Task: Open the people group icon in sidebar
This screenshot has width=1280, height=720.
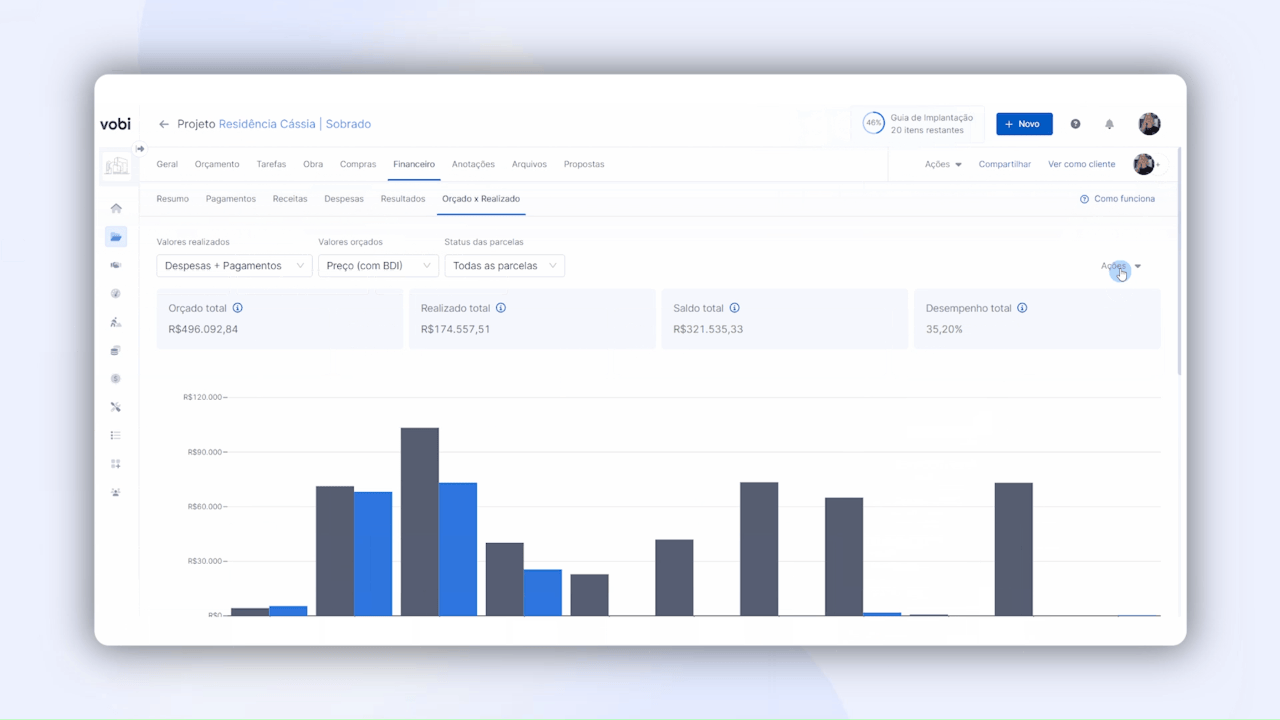Action: coord(116,492)
